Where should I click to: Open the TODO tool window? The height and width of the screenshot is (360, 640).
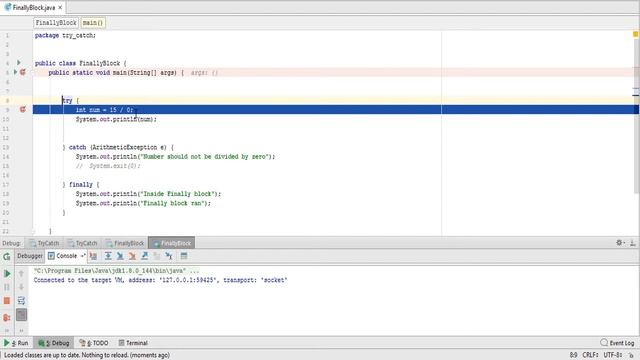pyautogui.click(x=94, y=343)
